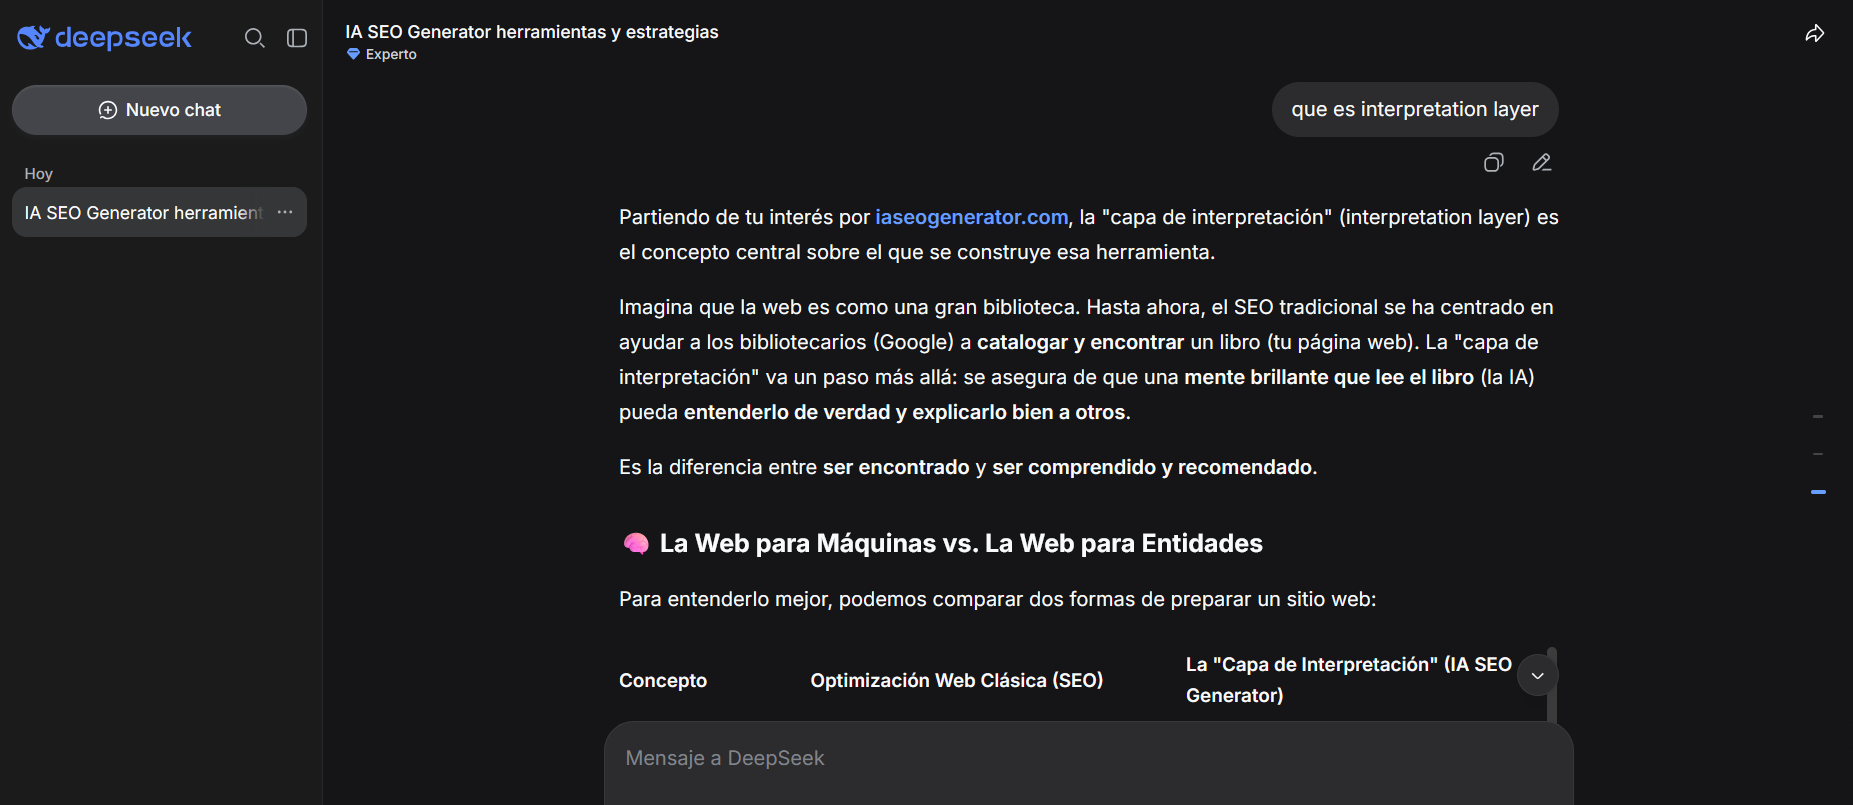The height and width of the screenshot is (805, 1853).
Task: Click the user bubble 'que es interpretation layer'
Action: click(x=1414, y=109)
